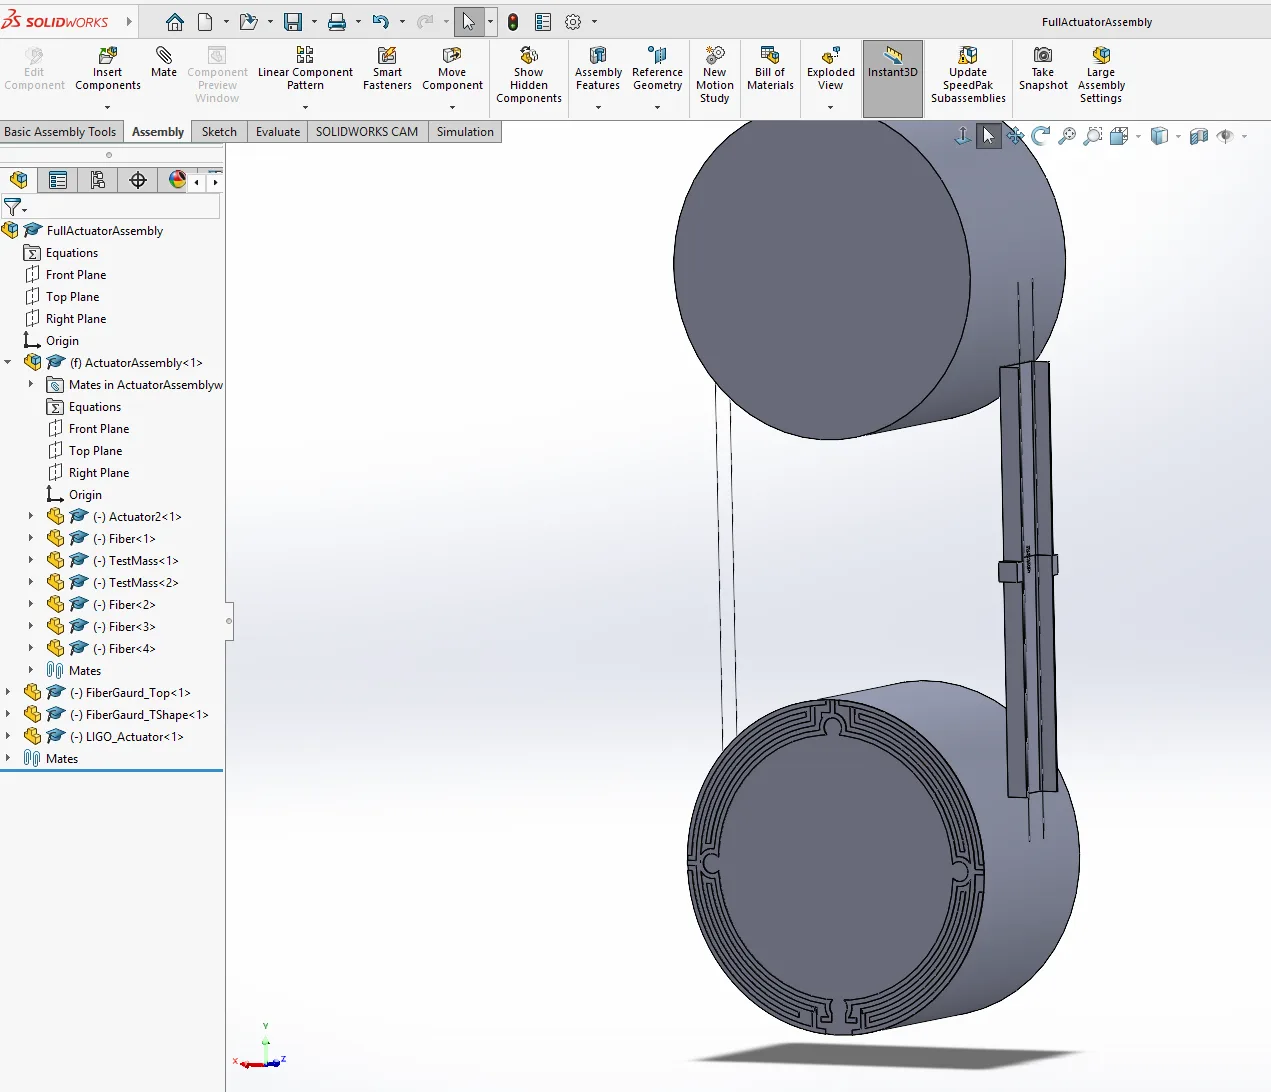
Task: Open the DisplayManager color ball tab
Action: click(177, 180)
